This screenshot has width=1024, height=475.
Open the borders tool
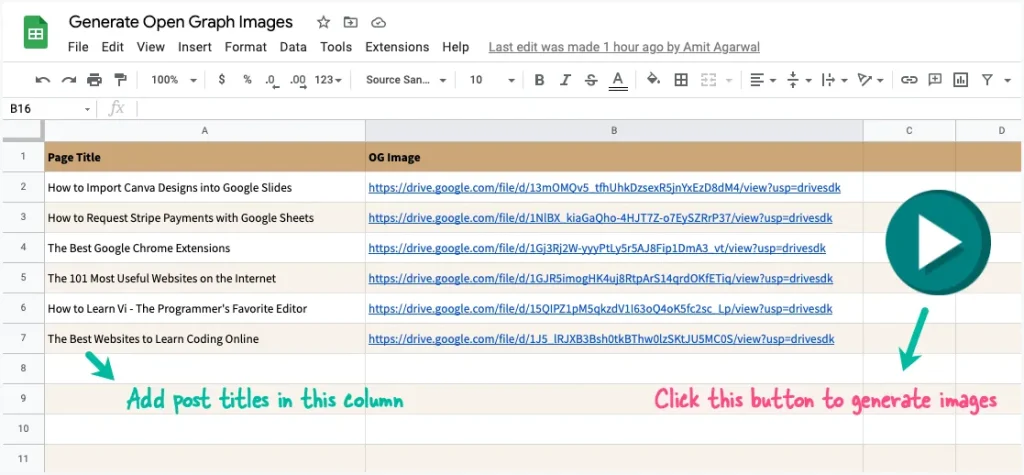(681, 80)
